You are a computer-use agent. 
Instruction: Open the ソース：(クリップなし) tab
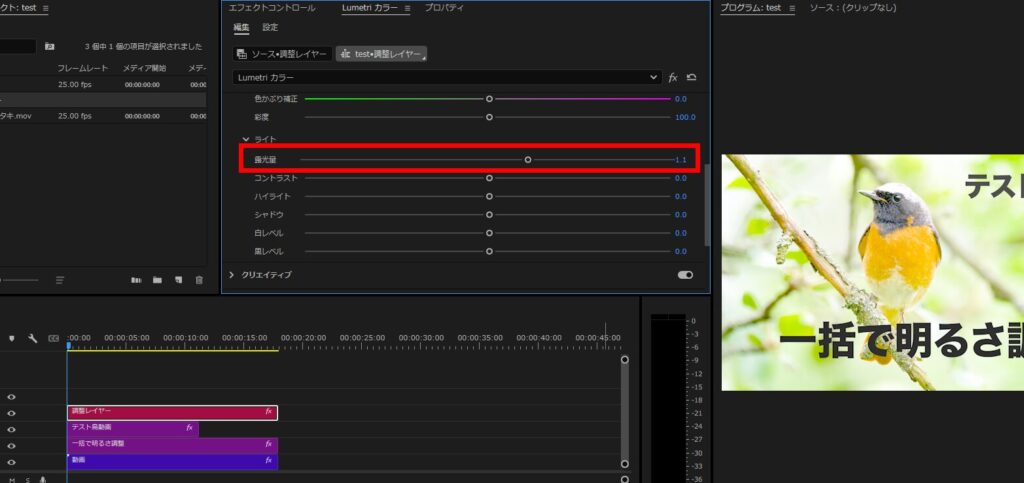tap(853, 8)
